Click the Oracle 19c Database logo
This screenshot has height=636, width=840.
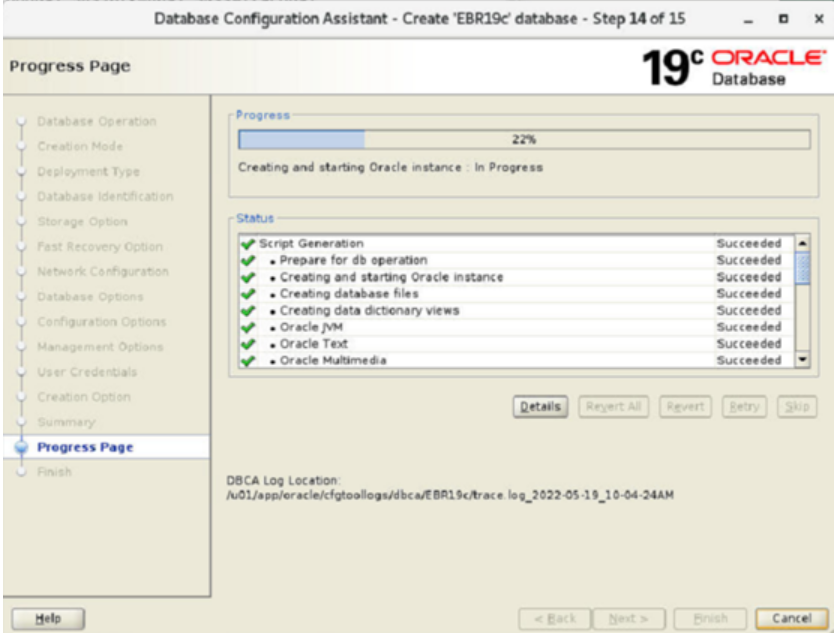733,68
